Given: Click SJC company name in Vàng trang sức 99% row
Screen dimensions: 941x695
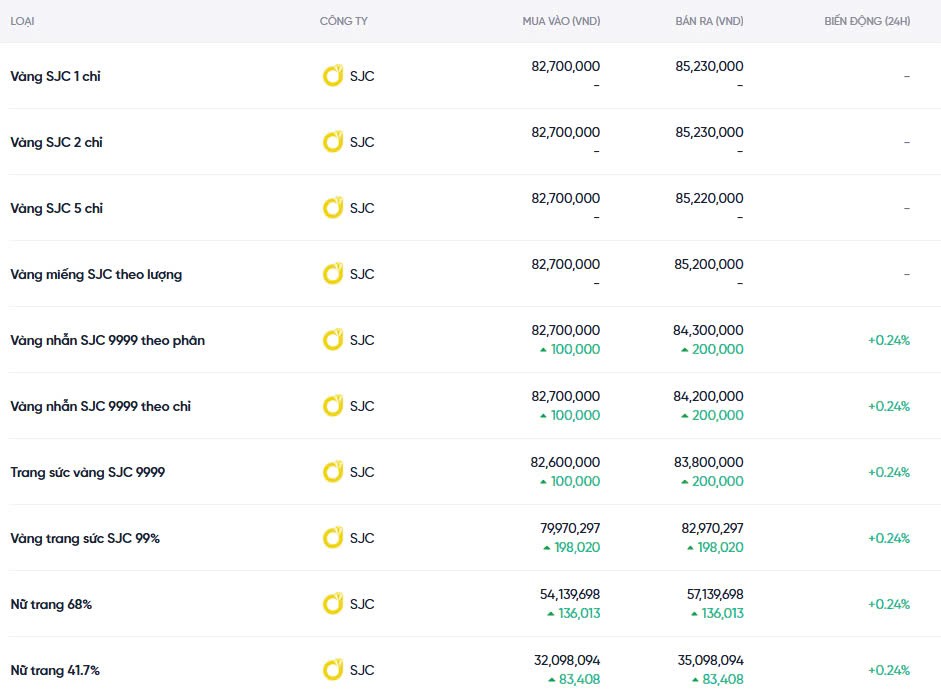Looking at the screenshot, I should point(362,538).
